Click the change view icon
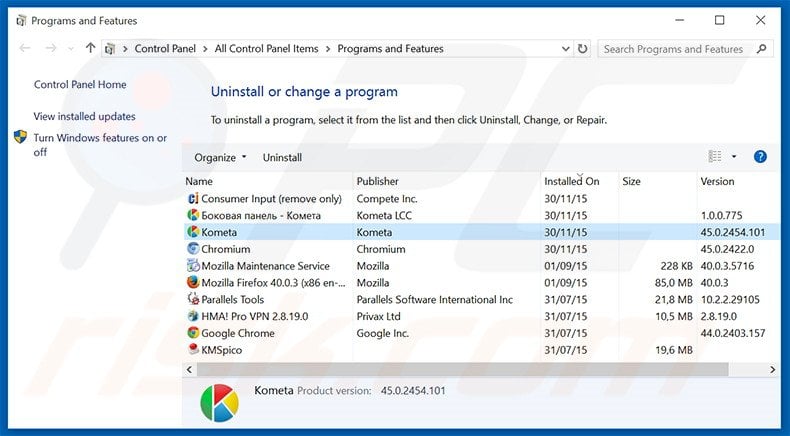 (715, 157)
